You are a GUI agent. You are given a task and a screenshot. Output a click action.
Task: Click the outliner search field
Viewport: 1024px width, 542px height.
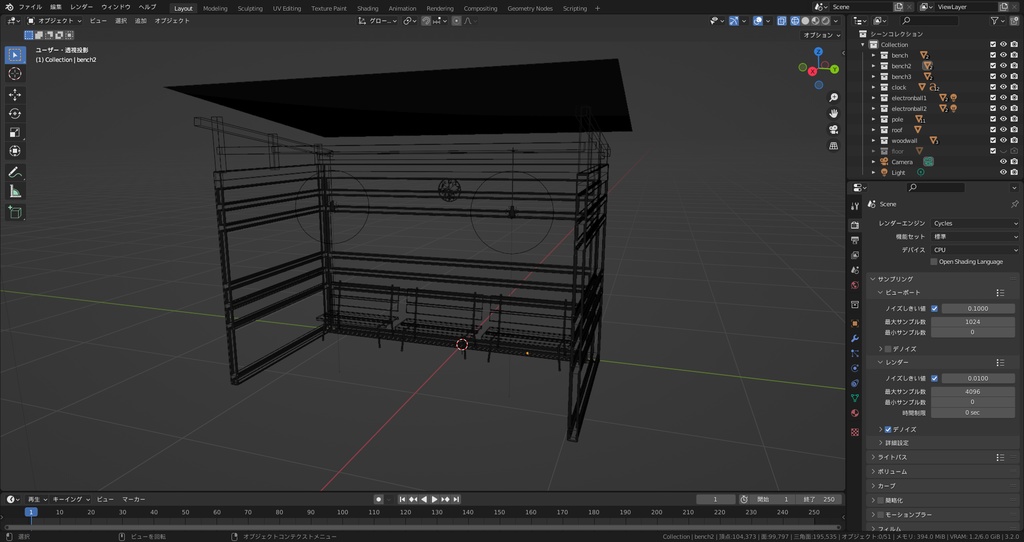929,21
